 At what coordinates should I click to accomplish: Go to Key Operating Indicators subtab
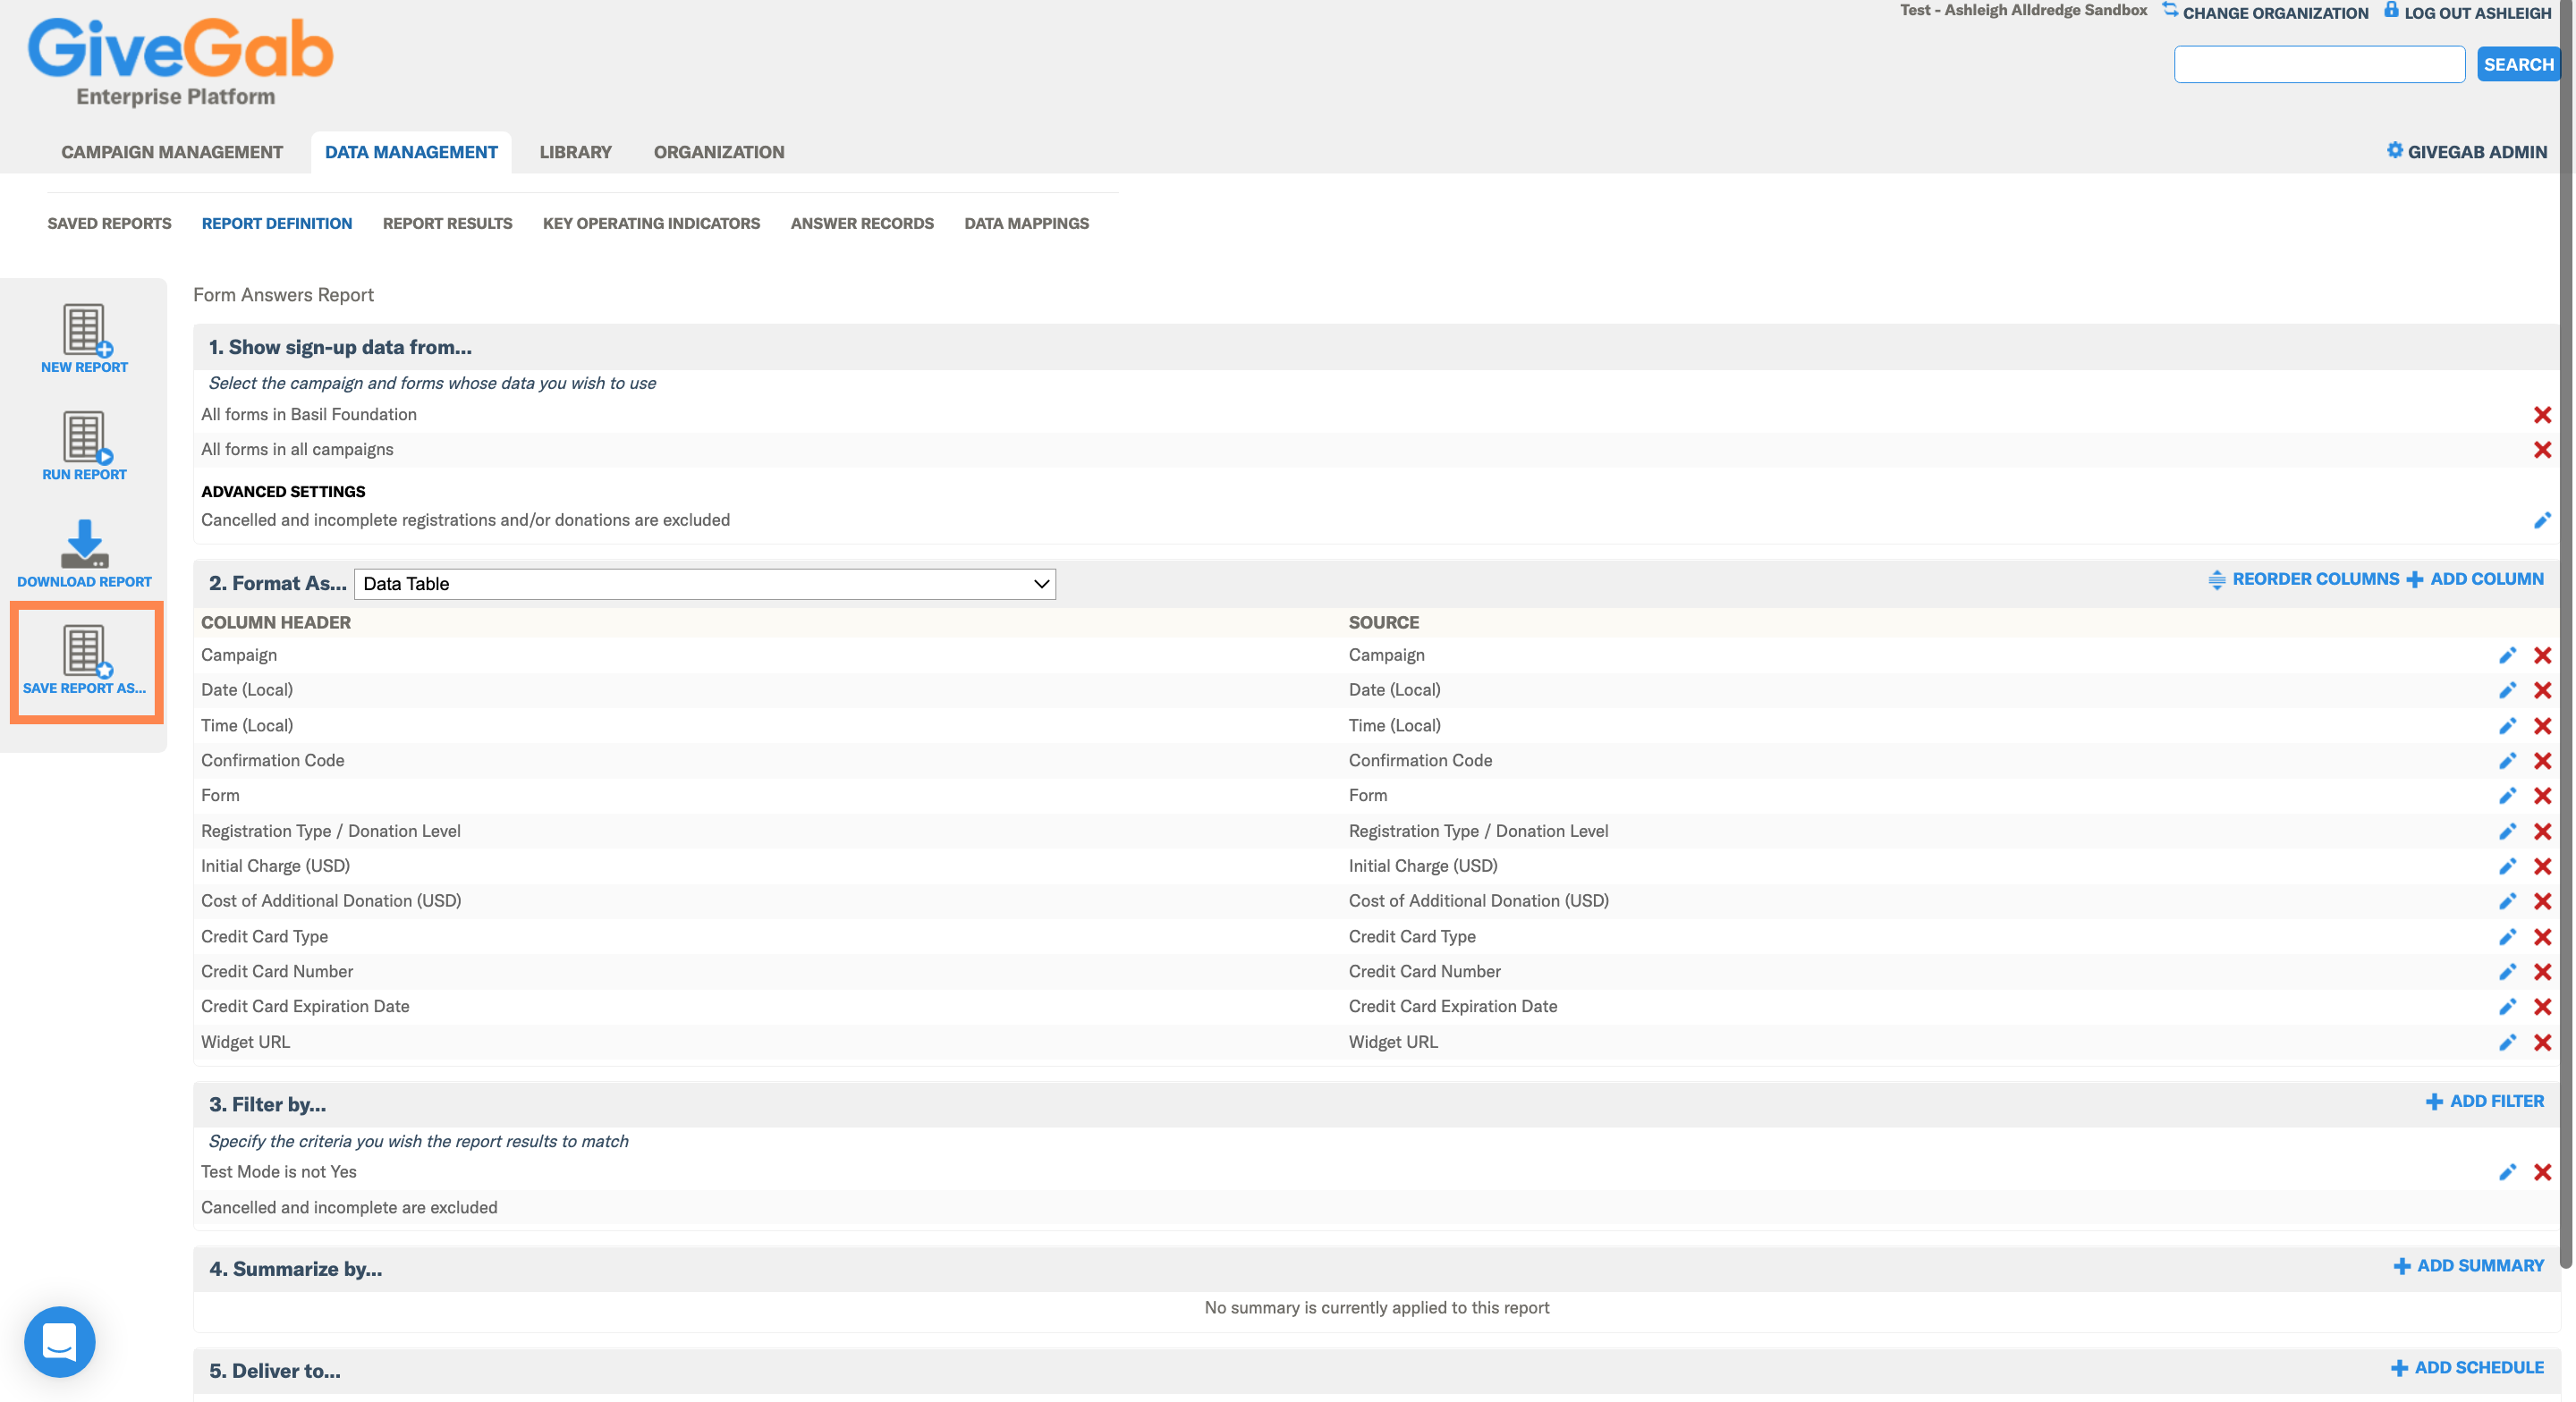[651, 223]
